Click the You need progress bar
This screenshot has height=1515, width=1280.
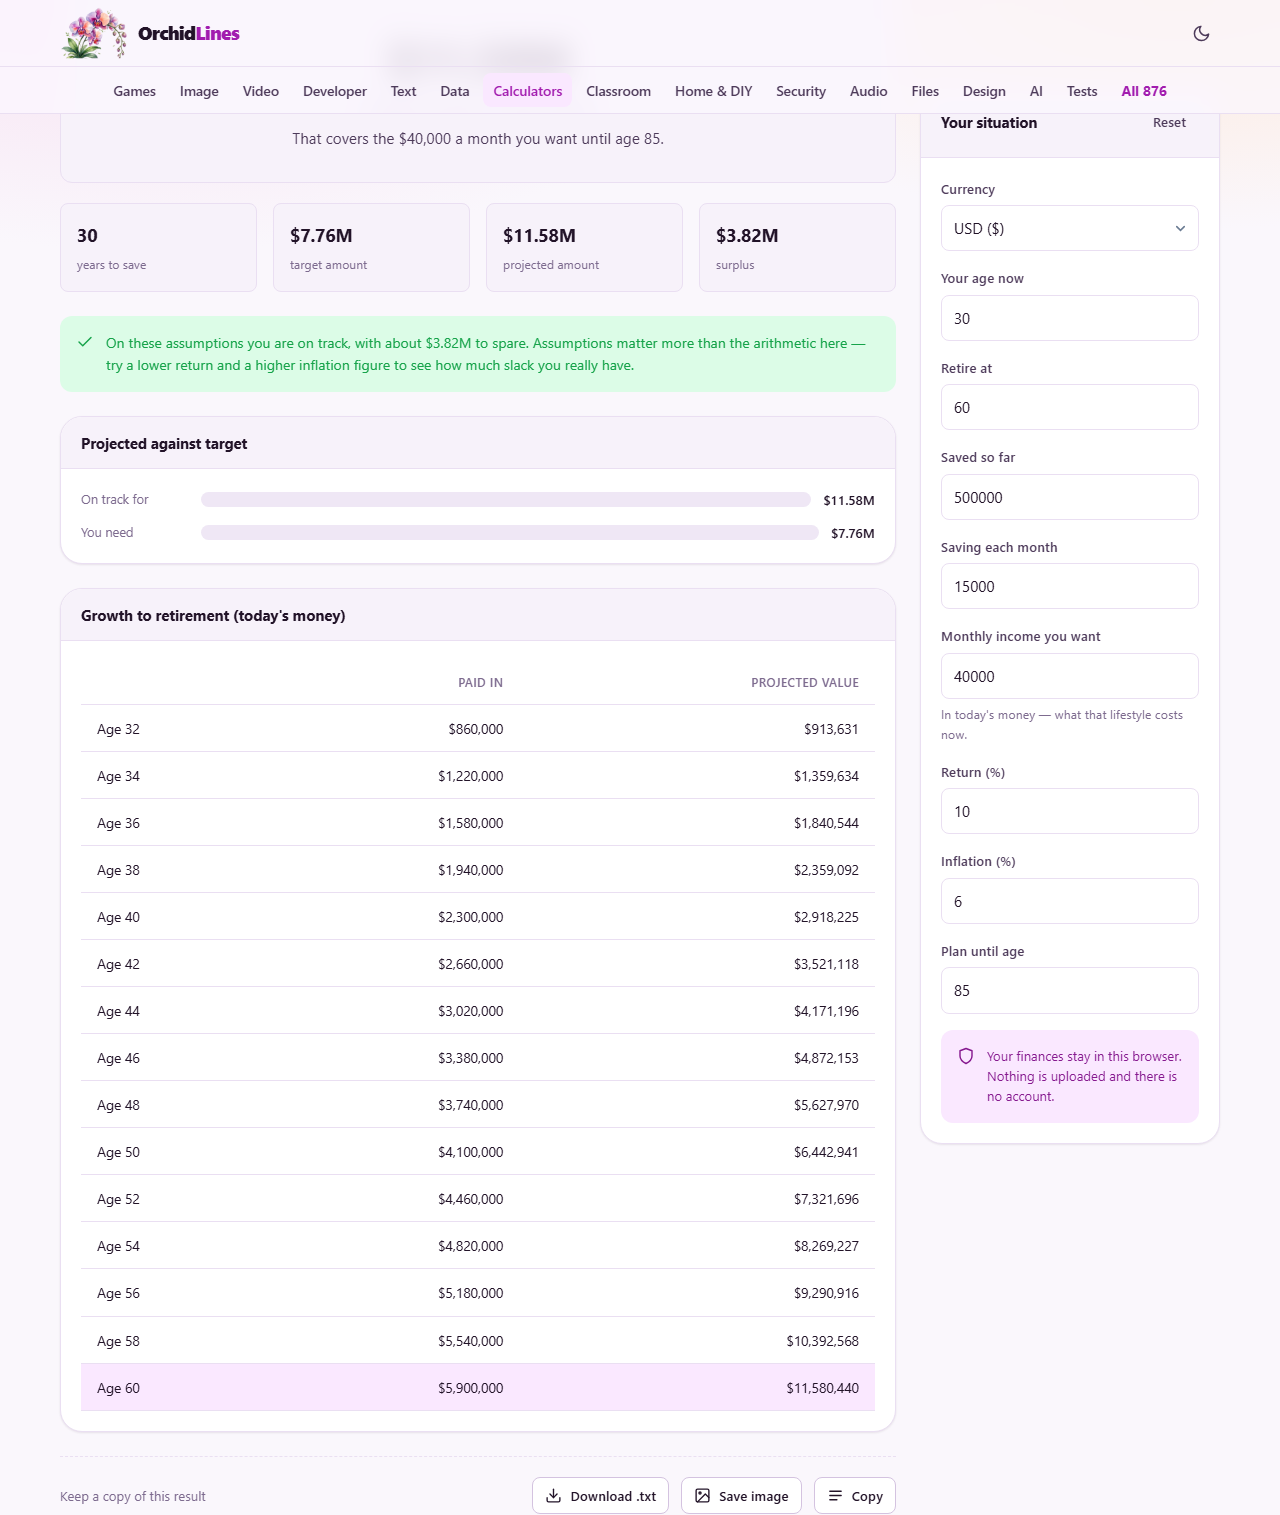[x=510, y=532]
